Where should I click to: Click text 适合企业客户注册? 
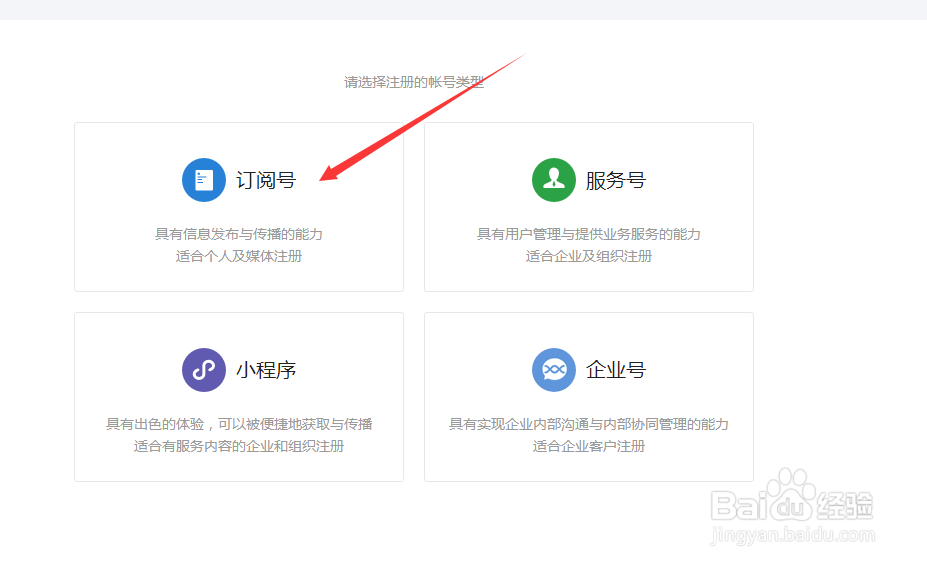click(x=589, y=446)
